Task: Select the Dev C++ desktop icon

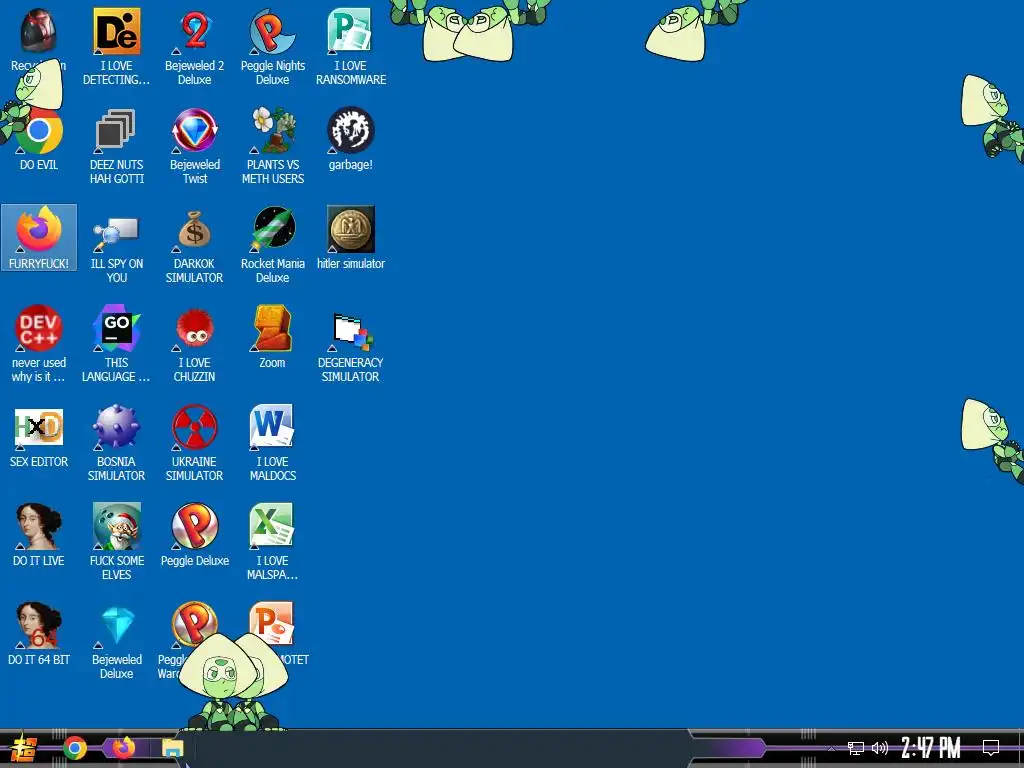Action: [39, 328]
